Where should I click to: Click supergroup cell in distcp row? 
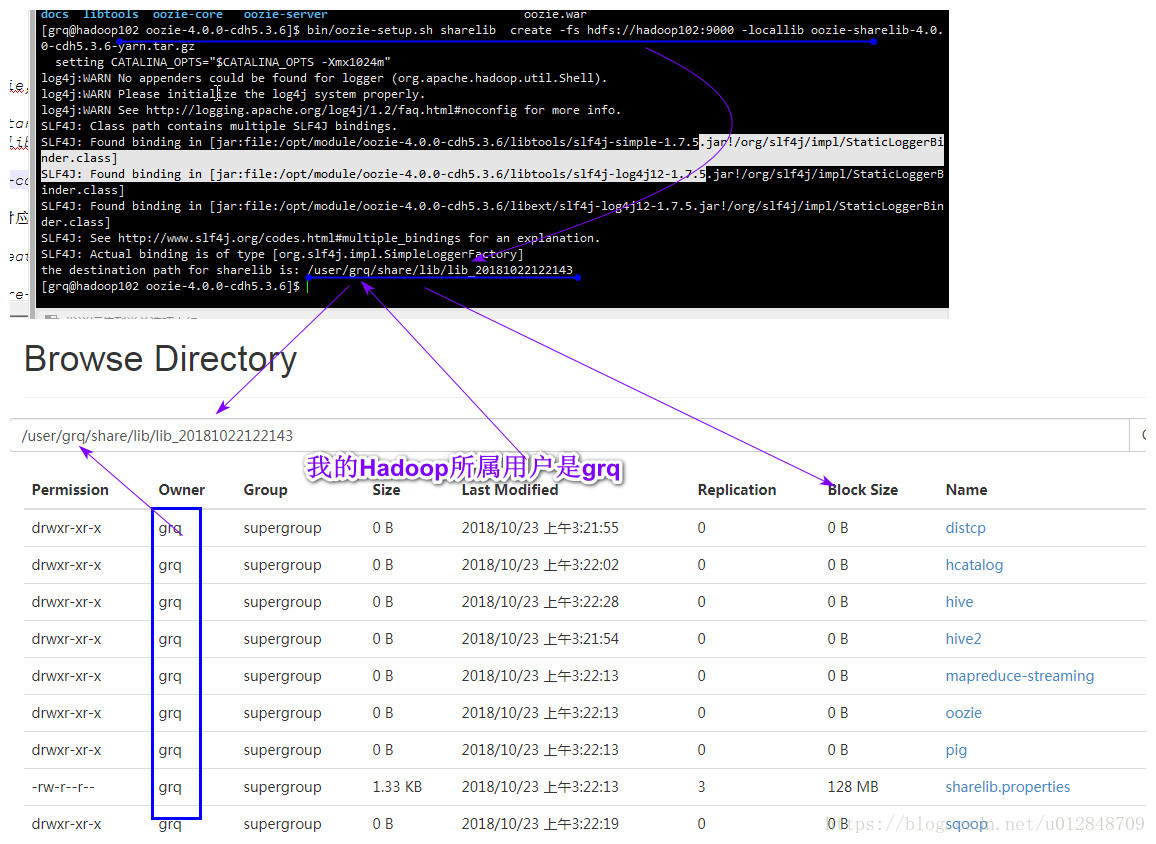282,529
